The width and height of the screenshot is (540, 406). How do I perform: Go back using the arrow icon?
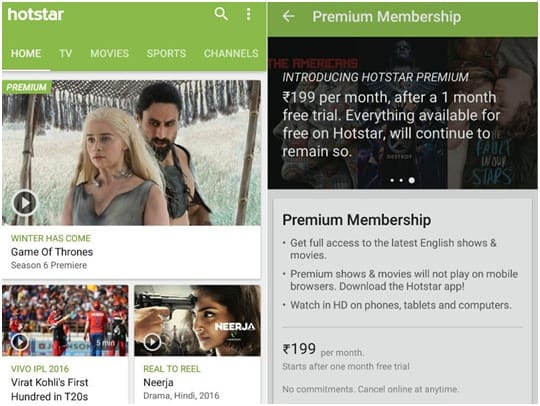click(x=288, y=16)
